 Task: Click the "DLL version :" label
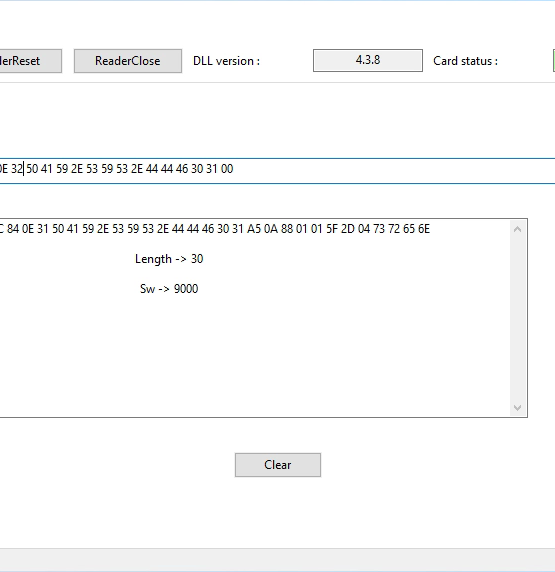click(226, 61)
